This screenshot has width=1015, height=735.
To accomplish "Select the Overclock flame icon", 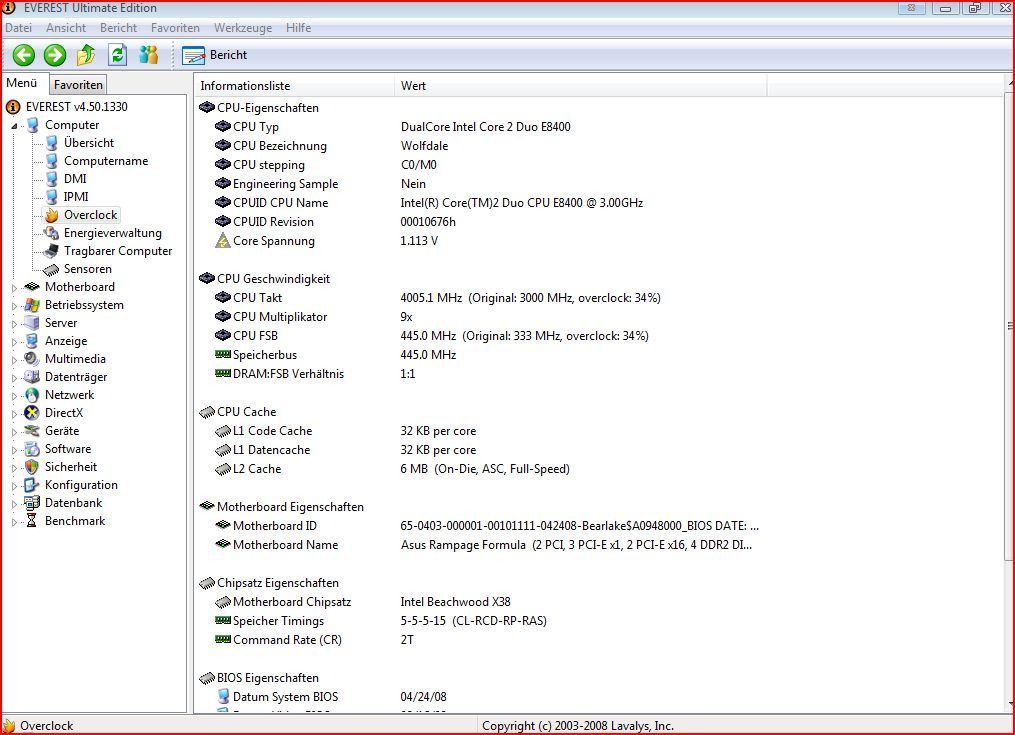I will (52, 215).
